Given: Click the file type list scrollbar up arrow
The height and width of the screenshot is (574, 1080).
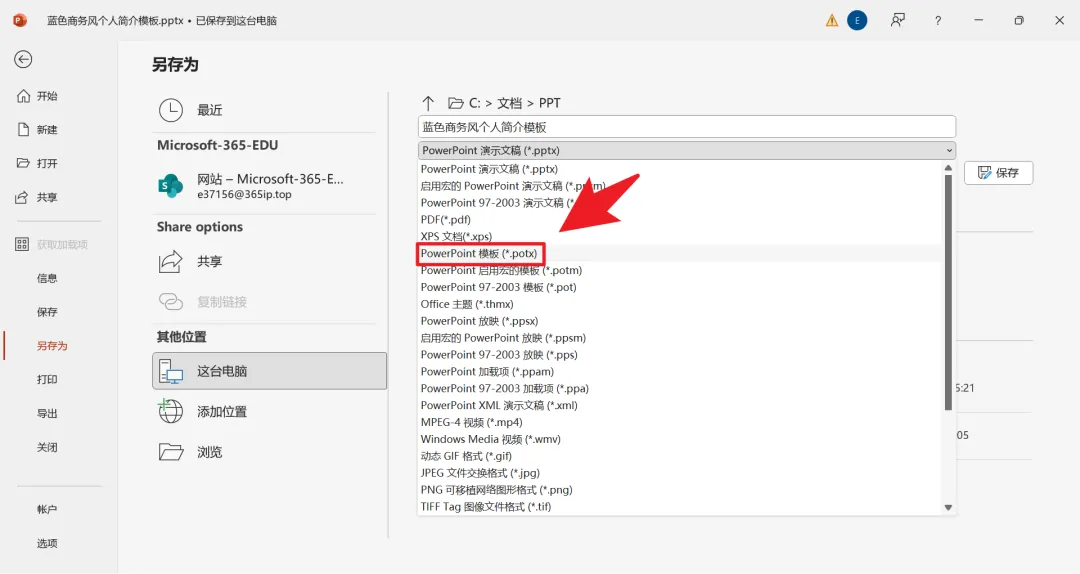Looking at the screenshot, I should coord(948,167).
